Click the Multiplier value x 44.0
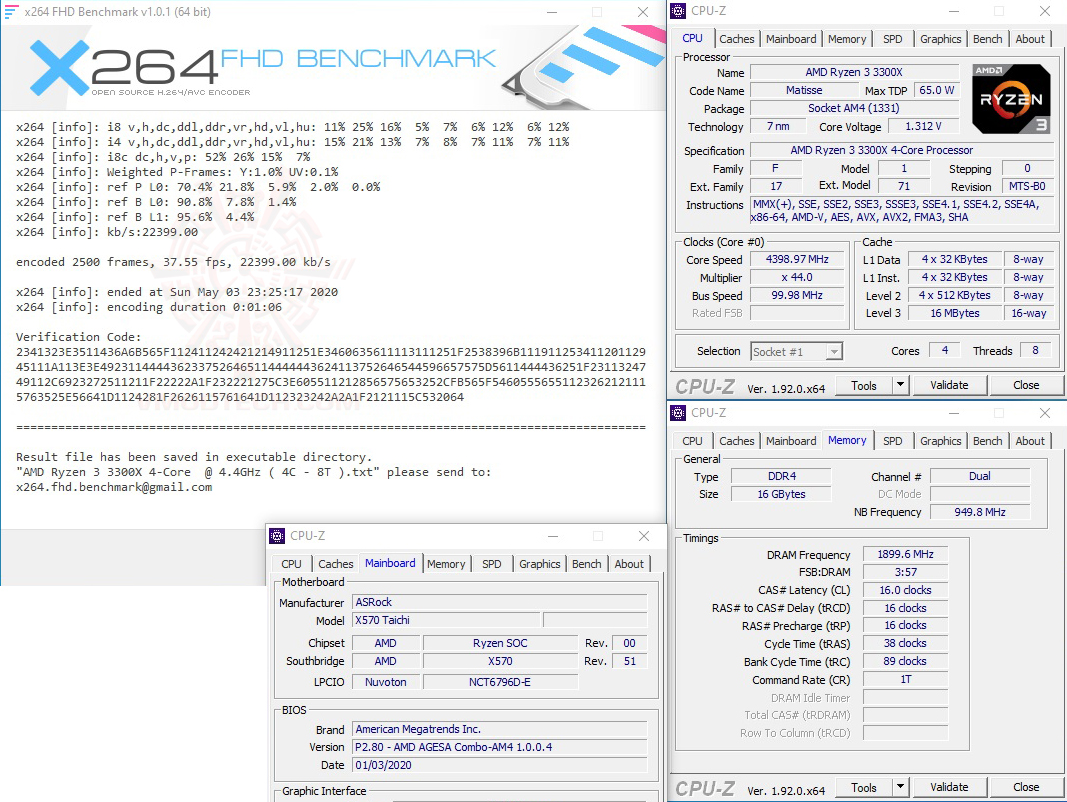 pos(797,278)
